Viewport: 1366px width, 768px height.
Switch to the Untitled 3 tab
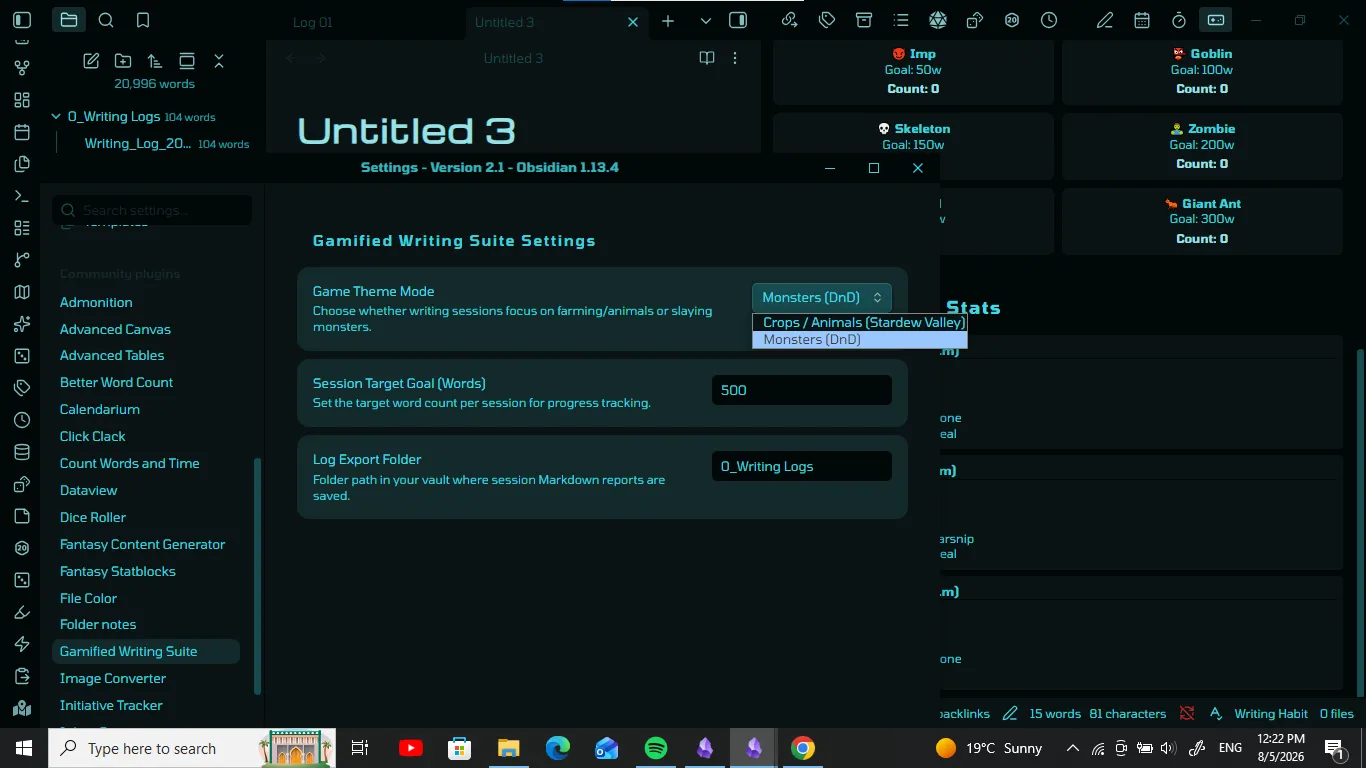[504, 22]
